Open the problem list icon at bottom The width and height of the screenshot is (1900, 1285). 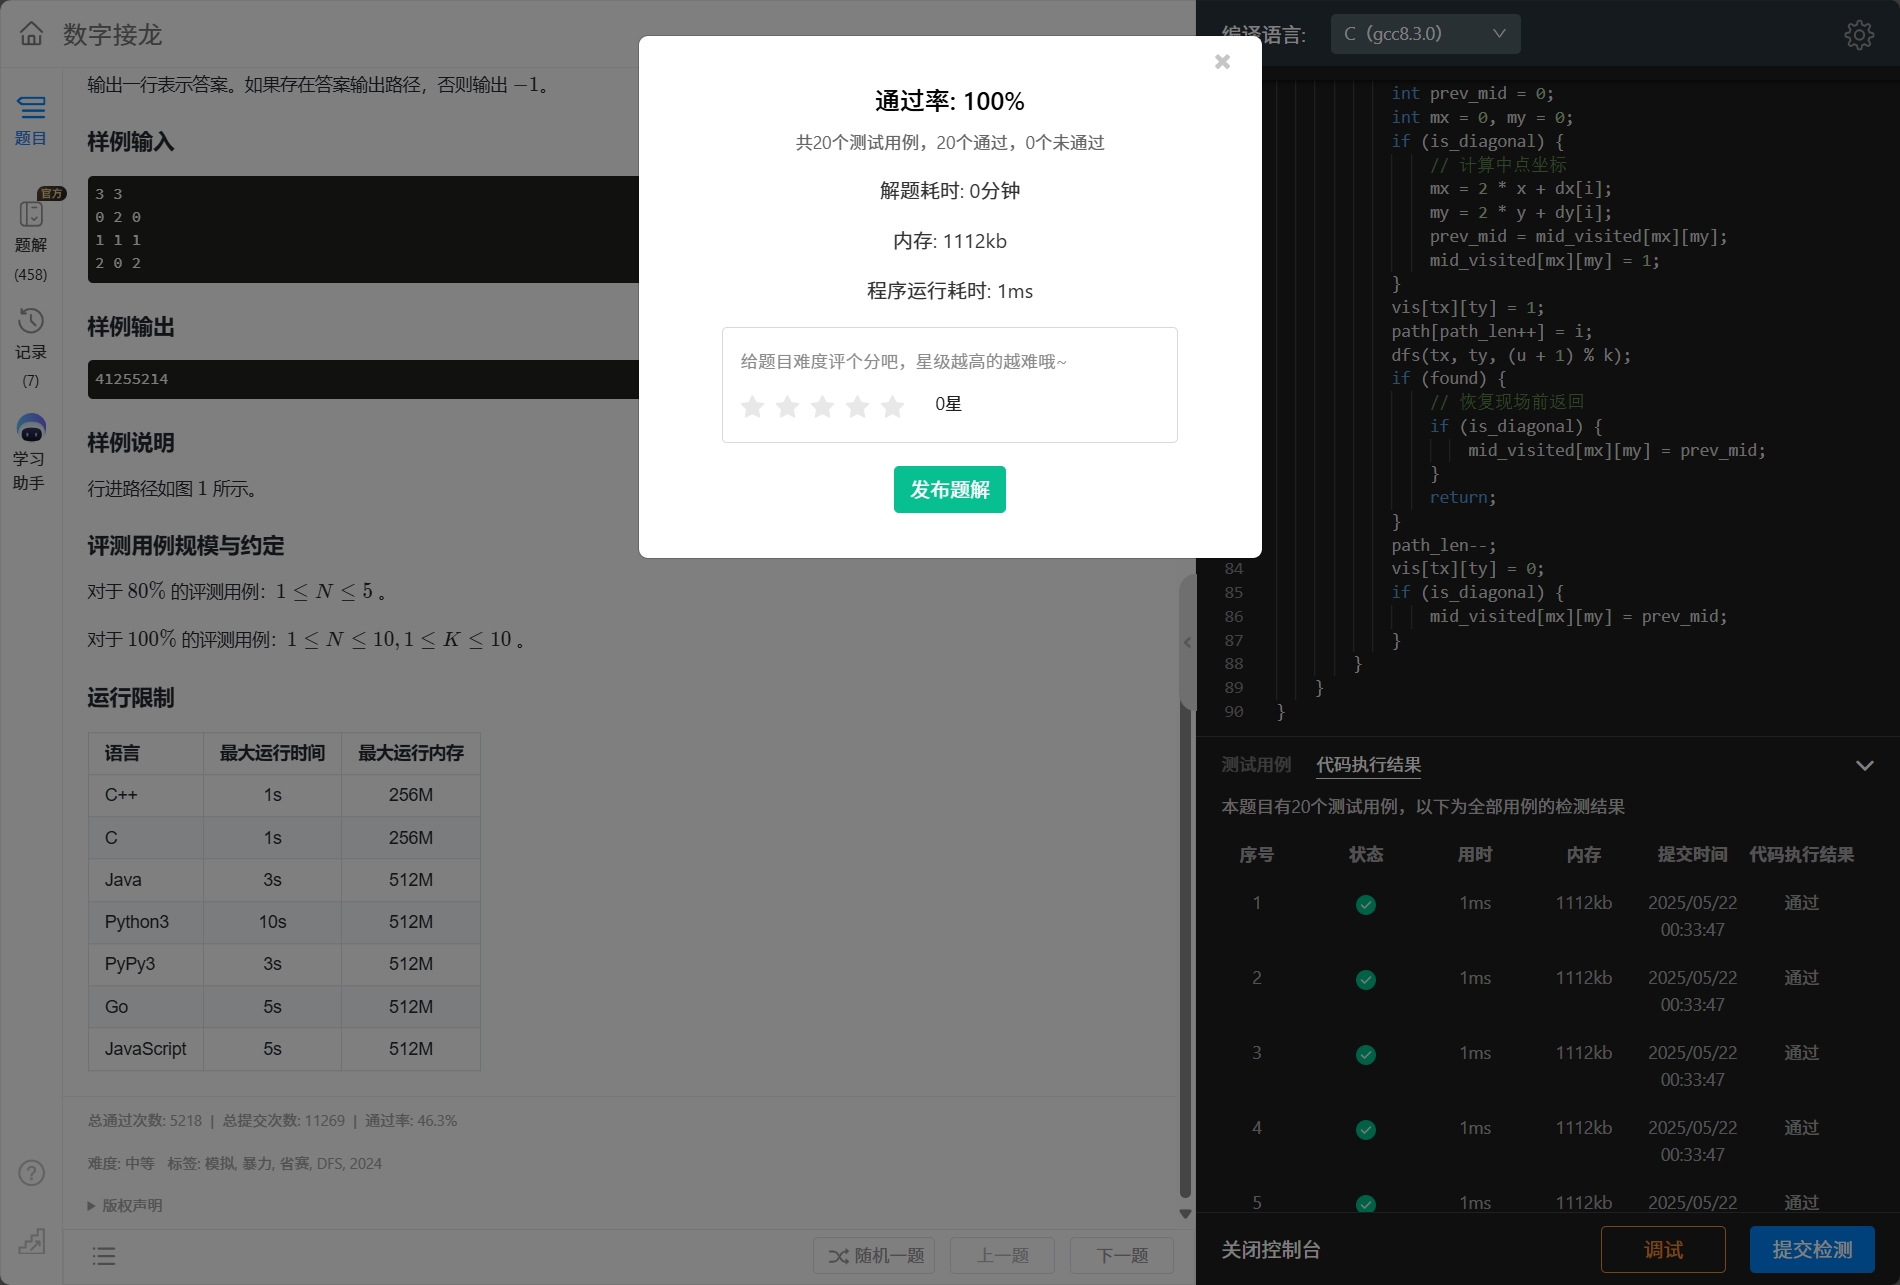click(x=104, y=1256)
